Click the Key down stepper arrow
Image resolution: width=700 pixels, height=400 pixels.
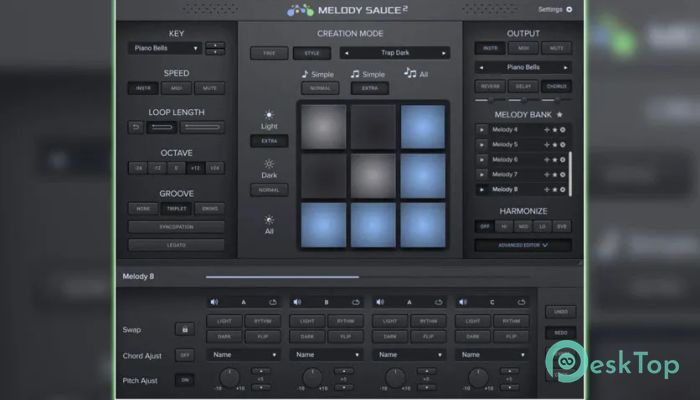click(x=215, y=52)
